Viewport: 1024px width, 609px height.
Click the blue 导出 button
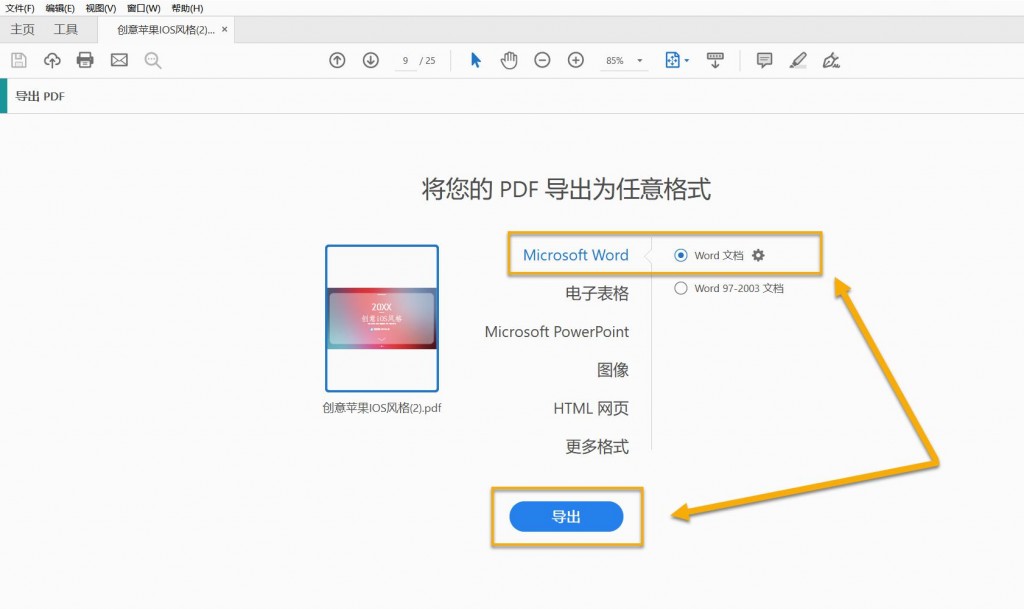pos(566,517)
